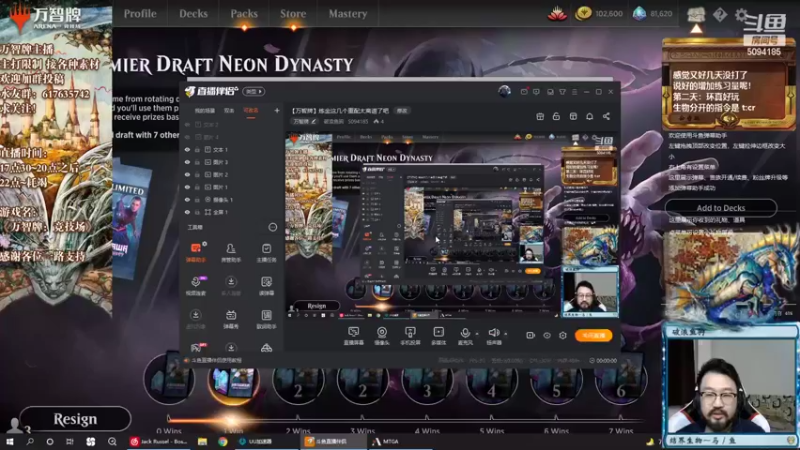Screen dimensions: 800x450
Task: Show hidden layer 文本 2
Action: pyautogui.click(x=187, y=124)
